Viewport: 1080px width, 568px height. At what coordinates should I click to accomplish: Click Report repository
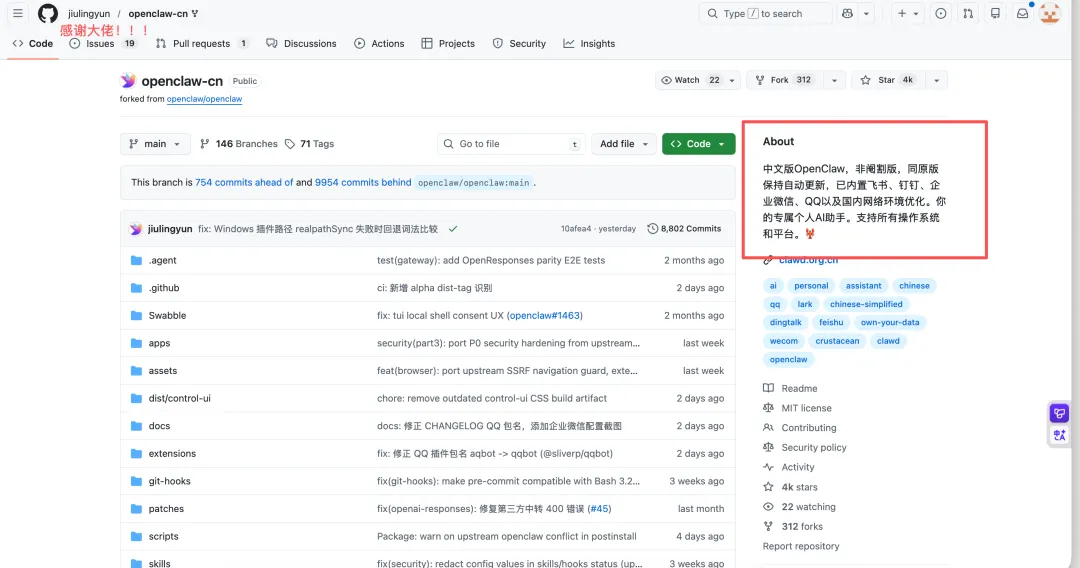(801, 546)
